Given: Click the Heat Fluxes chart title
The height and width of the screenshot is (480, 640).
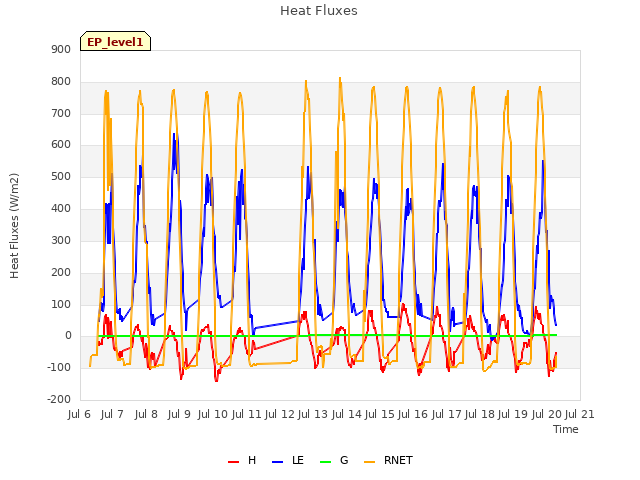Looking at the screenshot, I should pyautogui.click(x=319, y=11).
